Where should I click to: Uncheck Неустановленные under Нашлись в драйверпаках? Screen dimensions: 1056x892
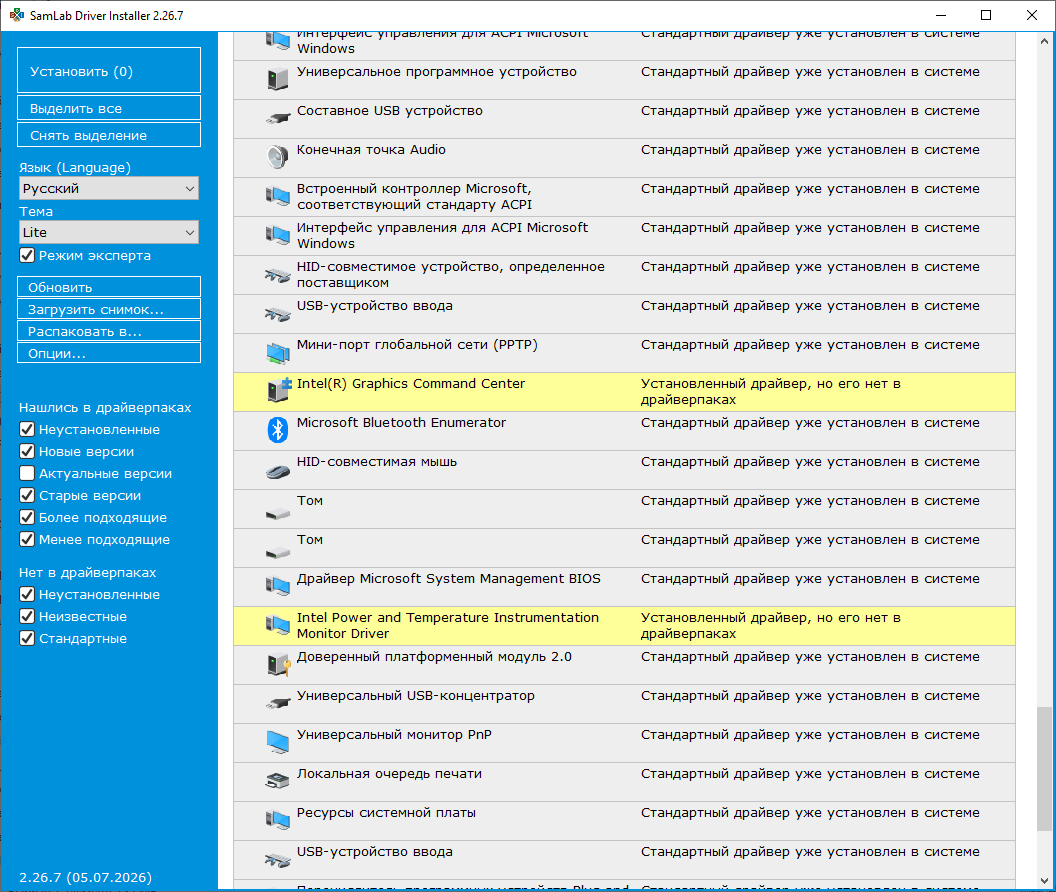(x=27, y=429)
